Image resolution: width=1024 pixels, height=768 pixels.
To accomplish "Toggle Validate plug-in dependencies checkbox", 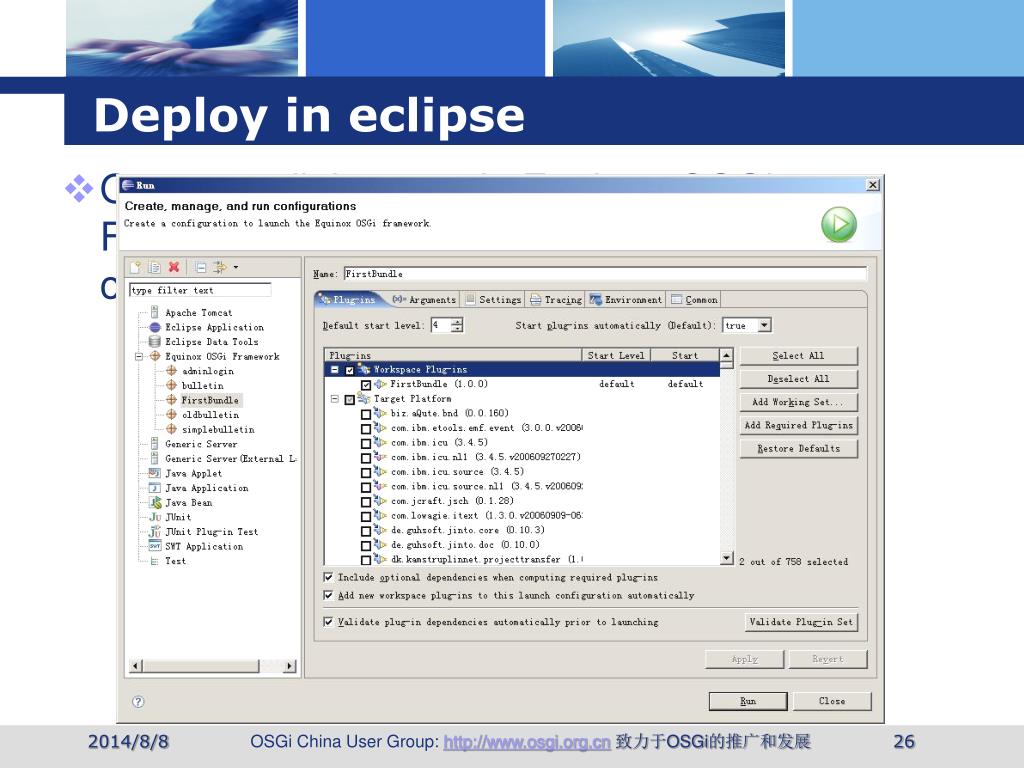I will pyautogui.click(x=328, y=622).
